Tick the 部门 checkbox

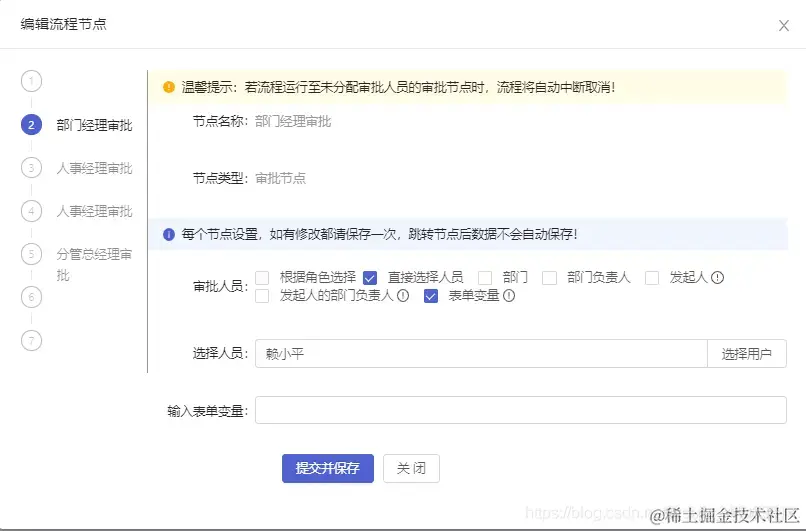tap(485, 278)
